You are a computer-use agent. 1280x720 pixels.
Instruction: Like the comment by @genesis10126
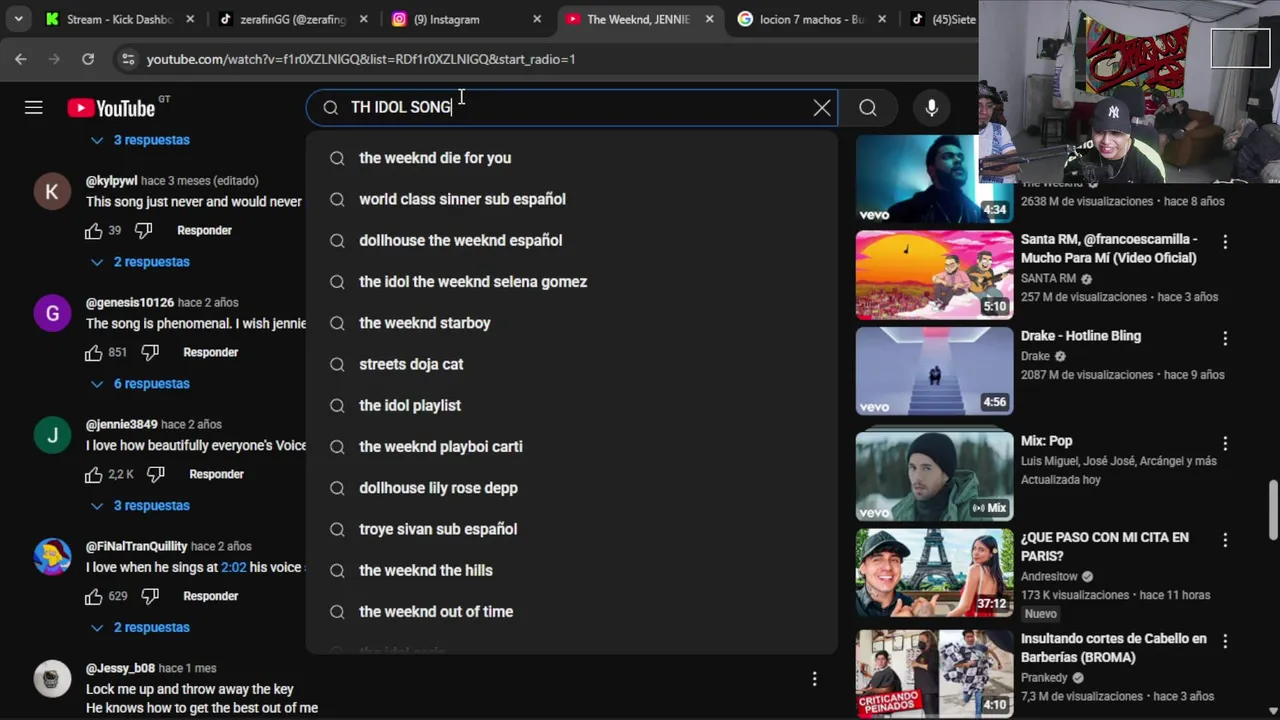point(94,352)
